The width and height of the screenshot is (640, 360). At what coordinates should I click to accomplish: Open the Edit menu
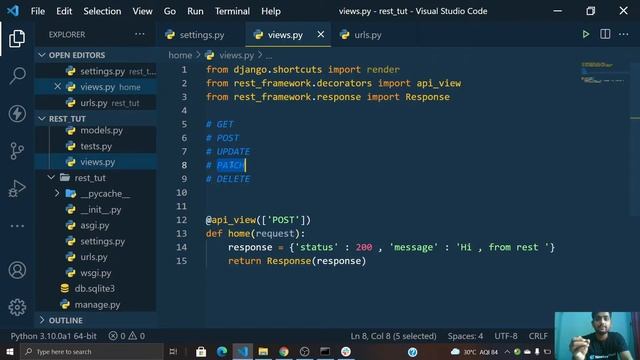(64, 11)
